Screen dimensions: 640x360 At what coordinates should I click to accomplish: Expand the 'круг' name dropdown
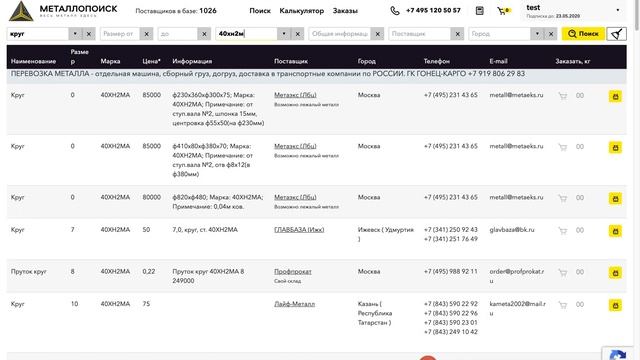pyautogui.click(x=75, y=34)
